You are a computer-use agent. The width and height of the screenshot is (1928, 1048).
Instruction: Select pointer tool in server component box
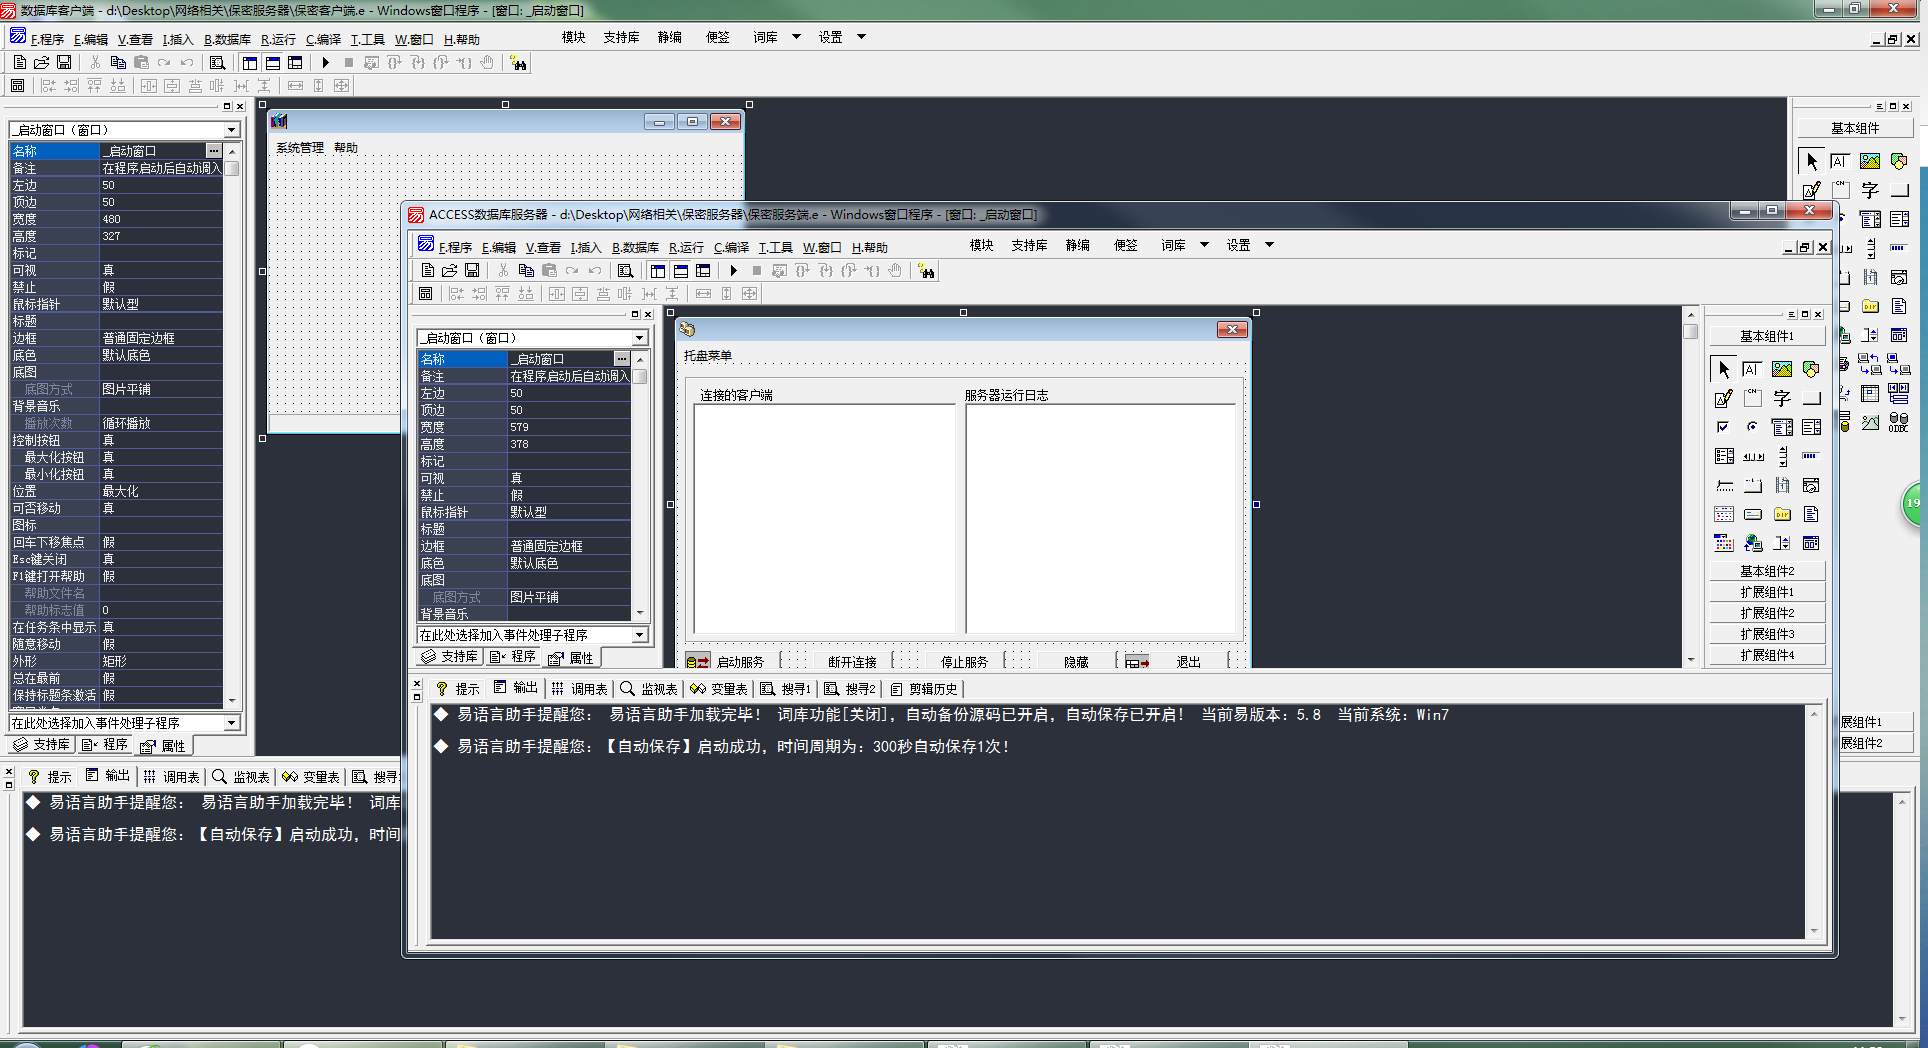[1724, 369]
